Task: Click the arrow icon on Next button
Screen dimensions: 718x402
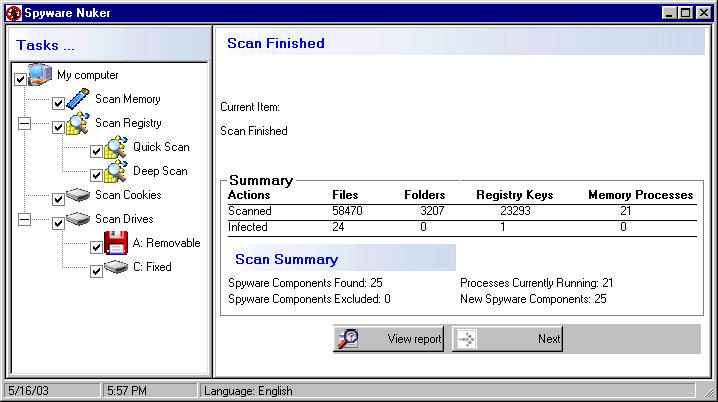Action: pos(467,339)
